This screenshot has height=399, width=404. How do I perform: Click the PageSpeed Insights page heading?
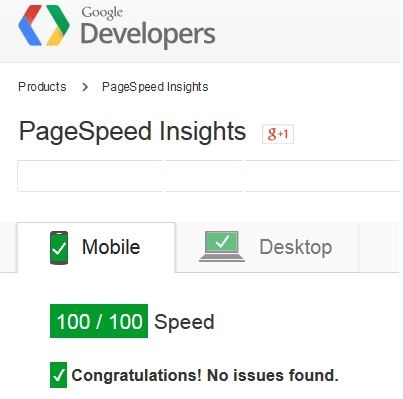click(132, 132)
